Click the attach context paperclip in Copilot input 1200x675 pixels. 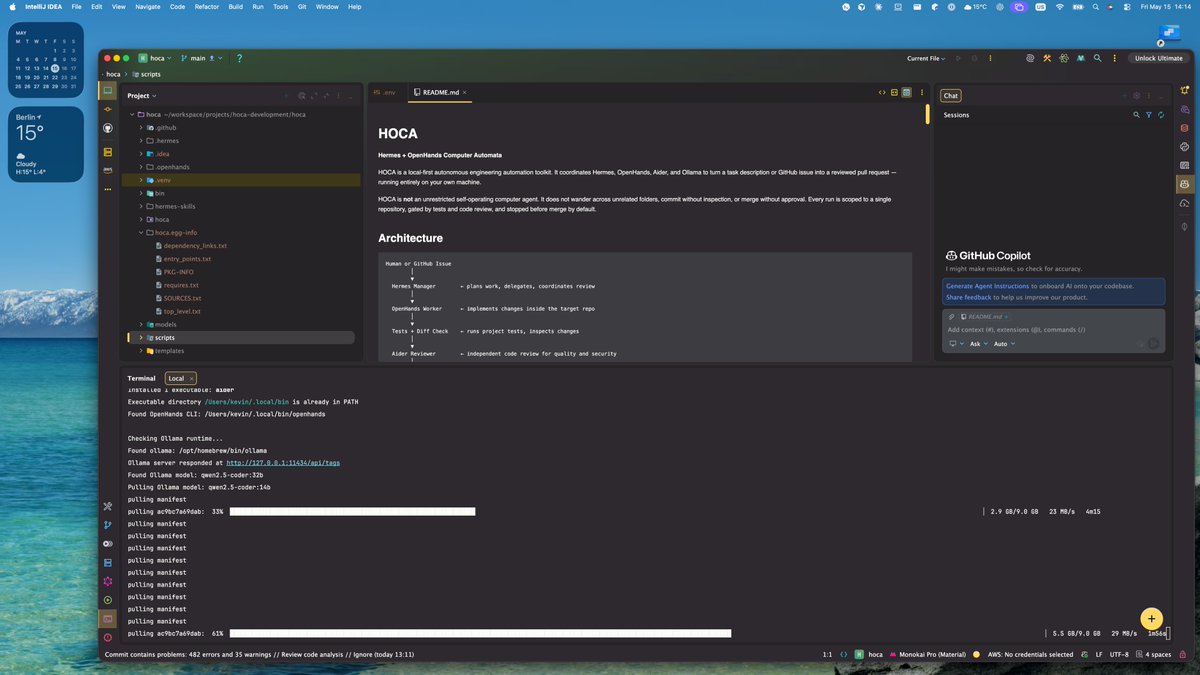click(x=953, y=316)
